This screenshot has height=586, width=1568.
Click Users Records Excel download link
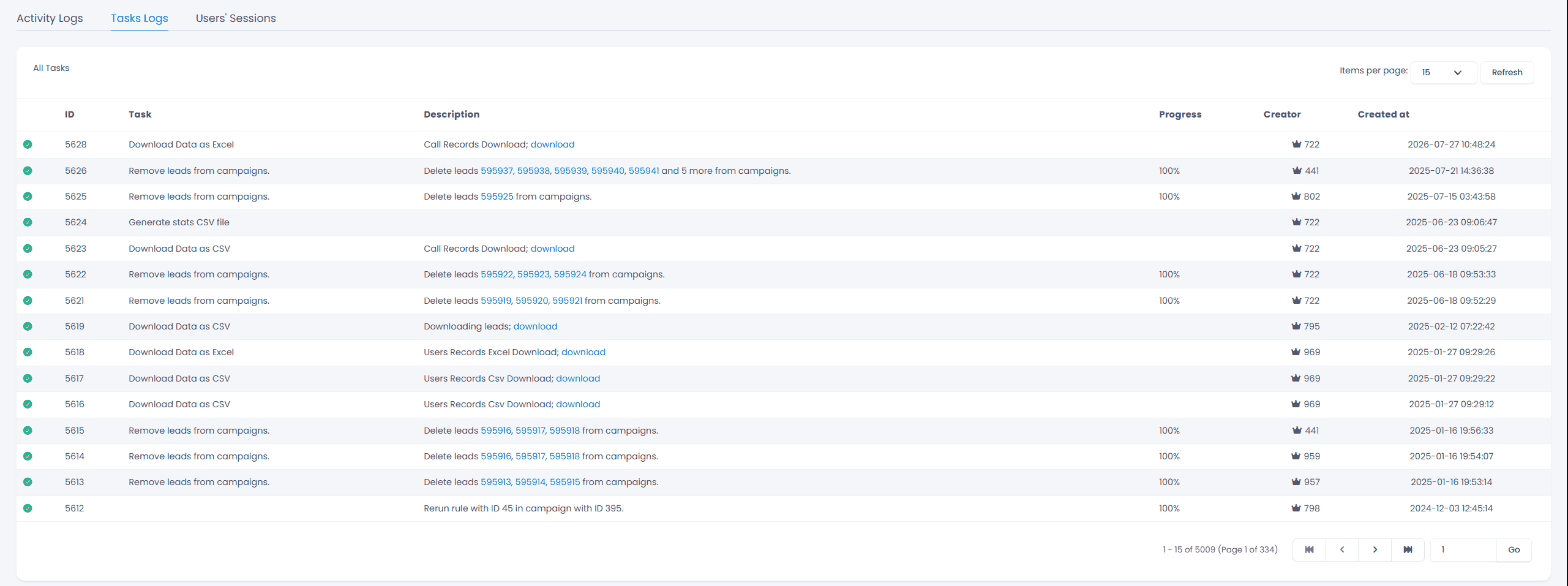[583, 353]
